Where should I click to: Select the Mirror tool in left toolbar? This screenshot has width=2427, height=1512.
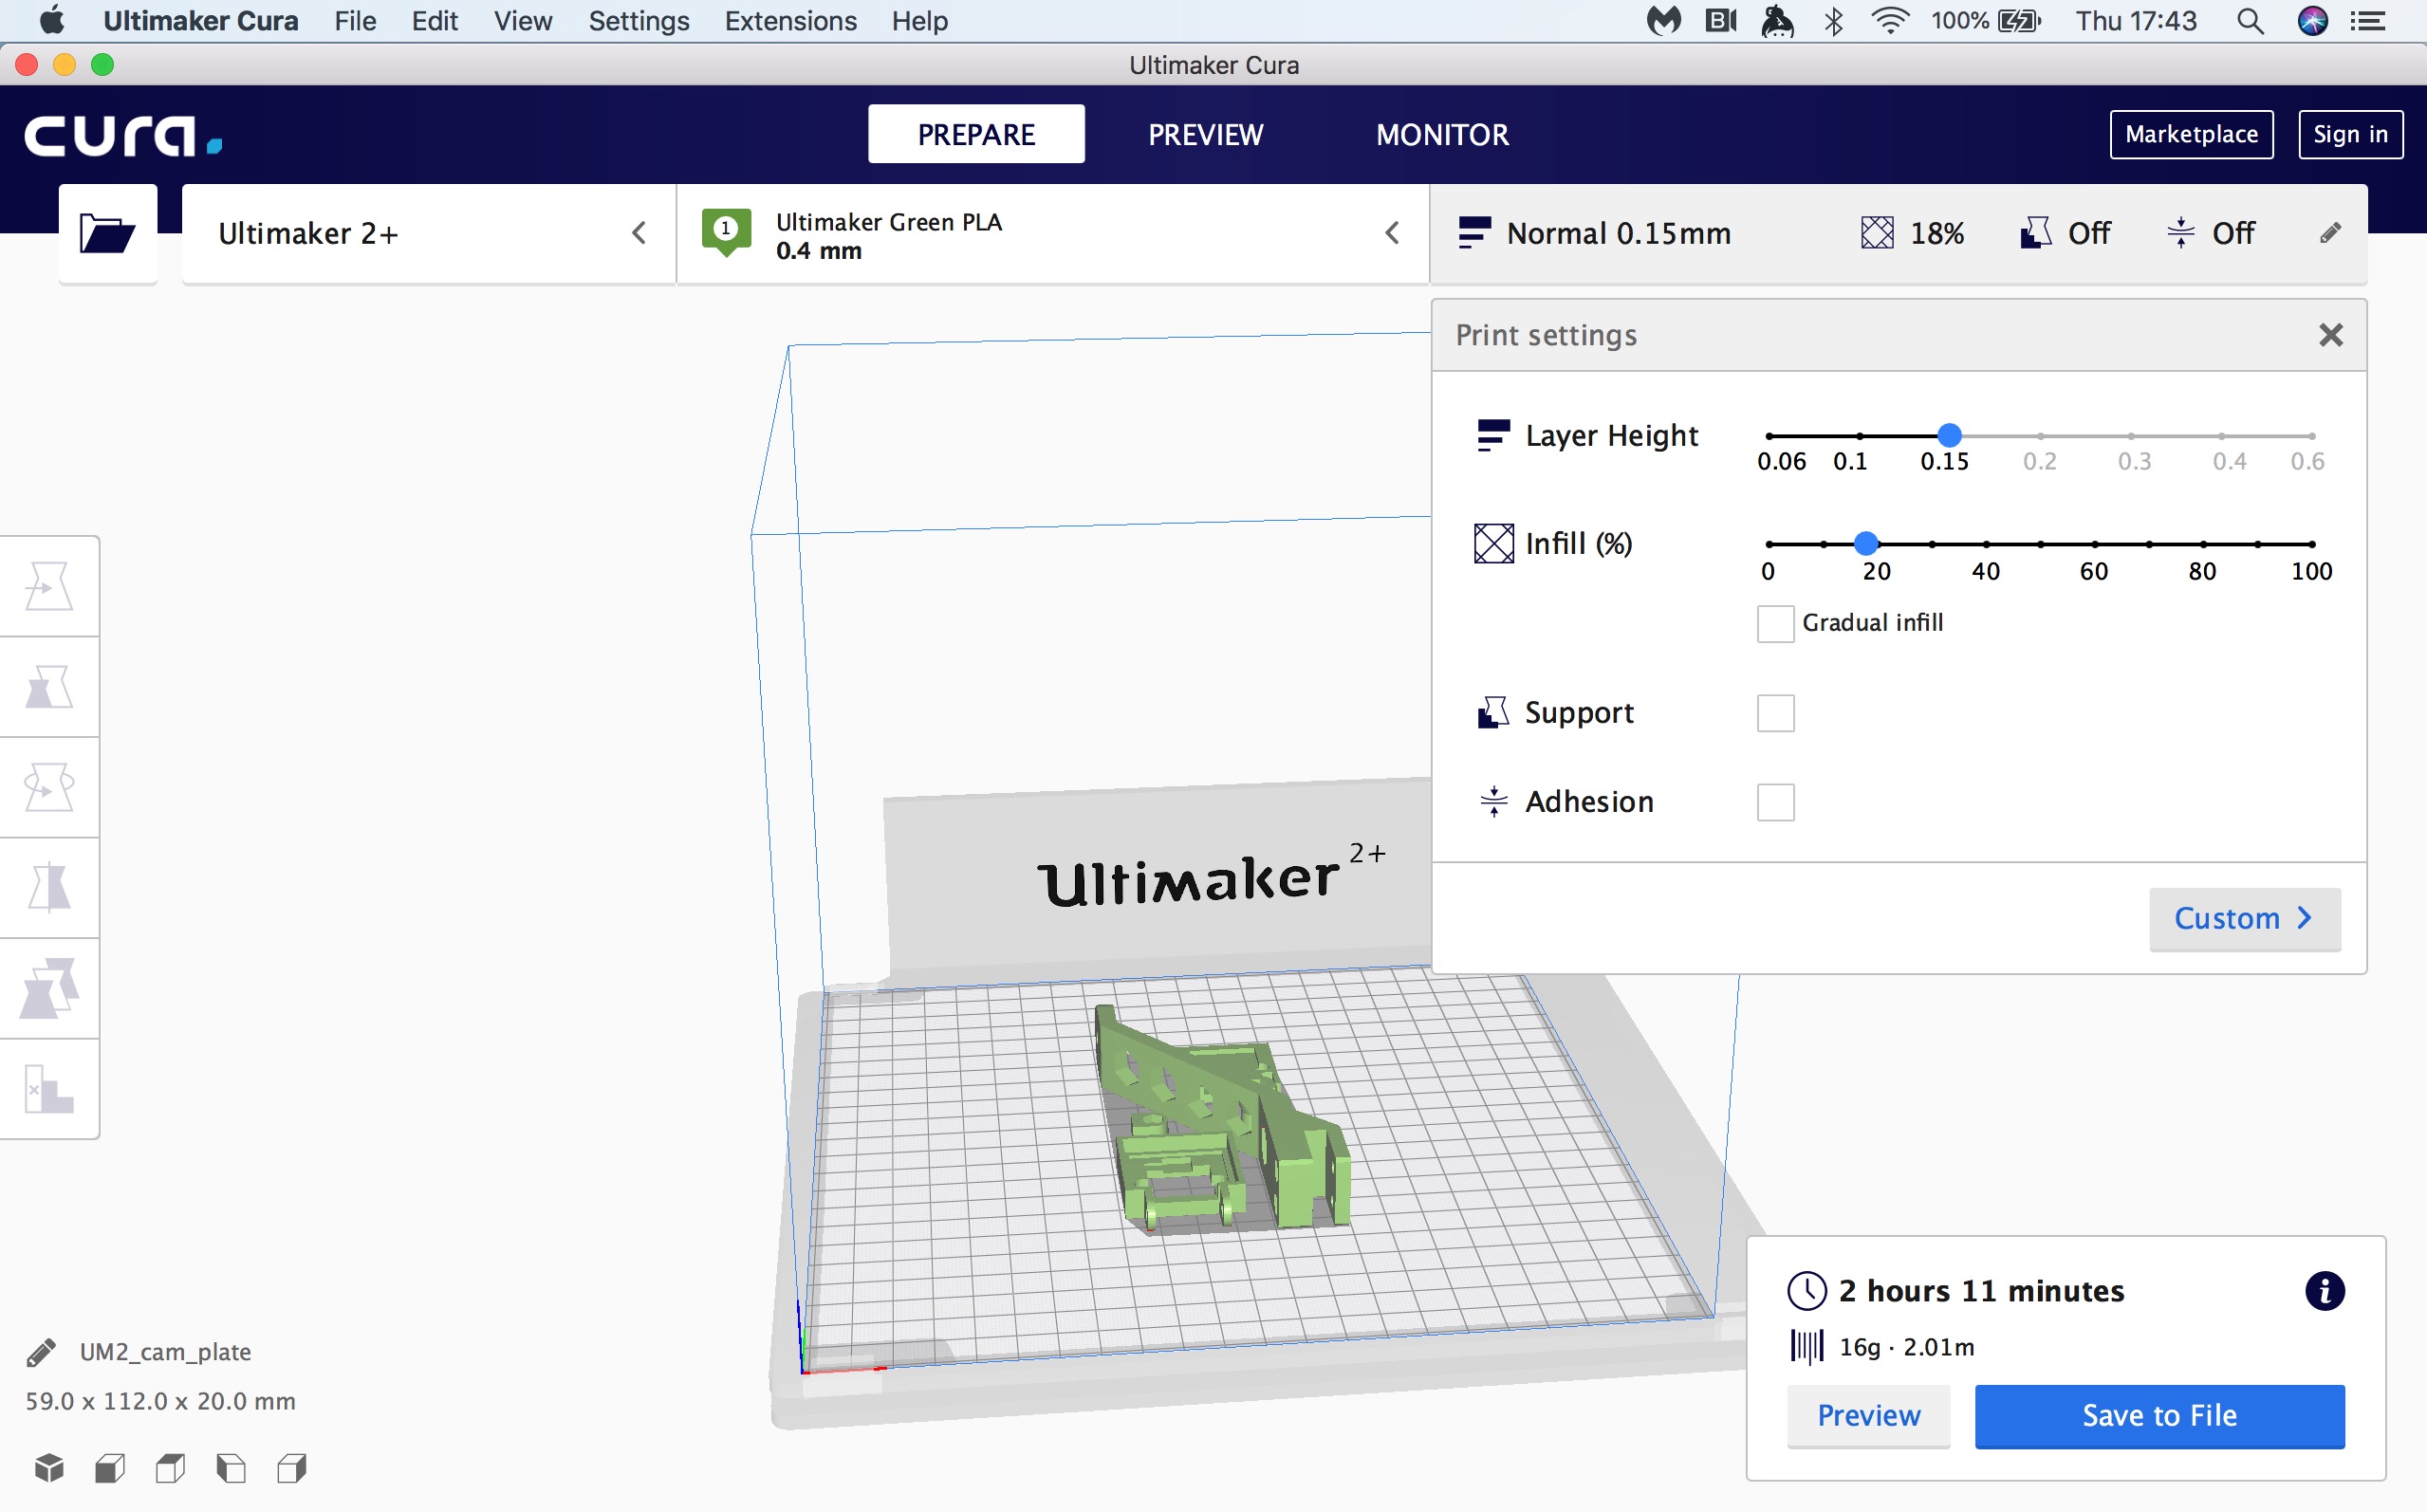coord(49,888)
